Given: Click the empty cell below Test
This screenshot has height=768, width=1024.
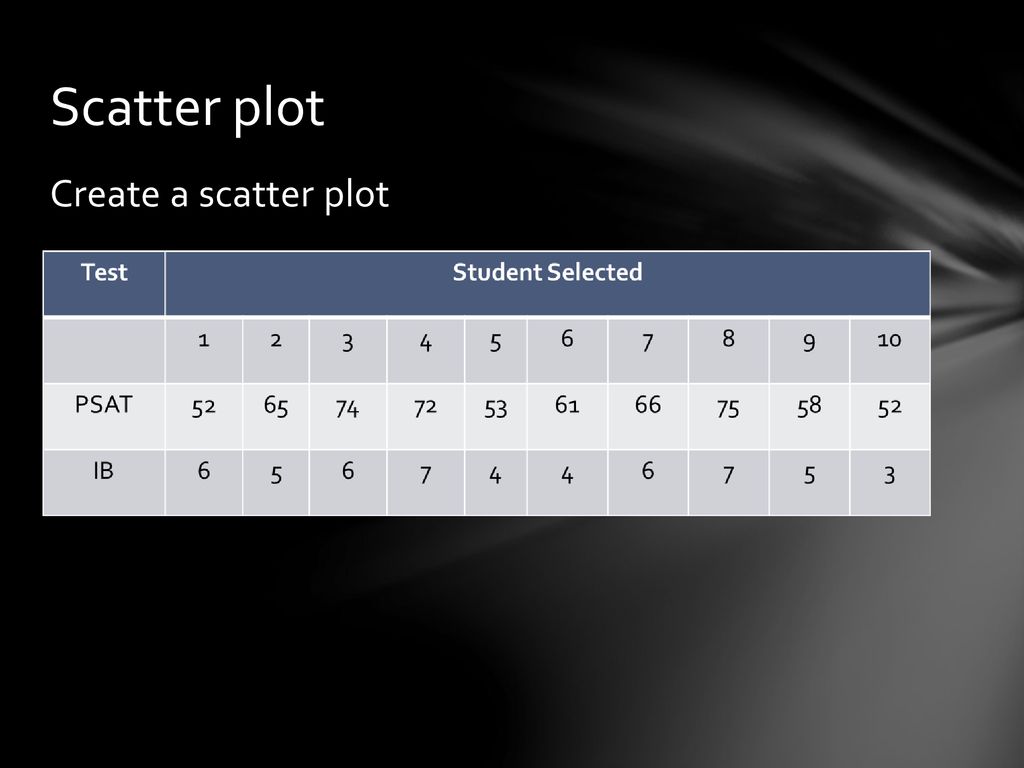Looking at the screenshot, I should [104, 349].
